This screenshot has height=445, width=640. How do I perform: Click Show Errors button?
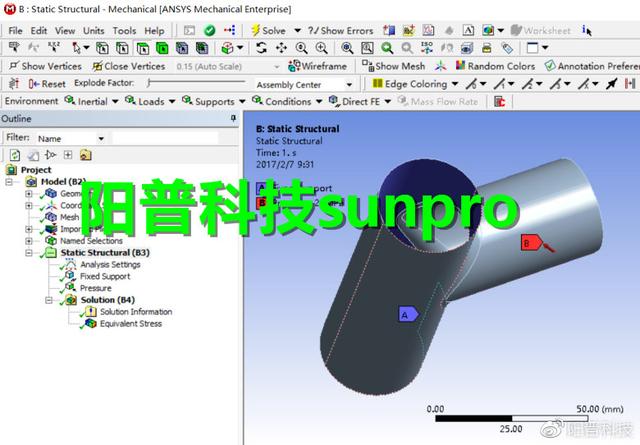[340, 31]
